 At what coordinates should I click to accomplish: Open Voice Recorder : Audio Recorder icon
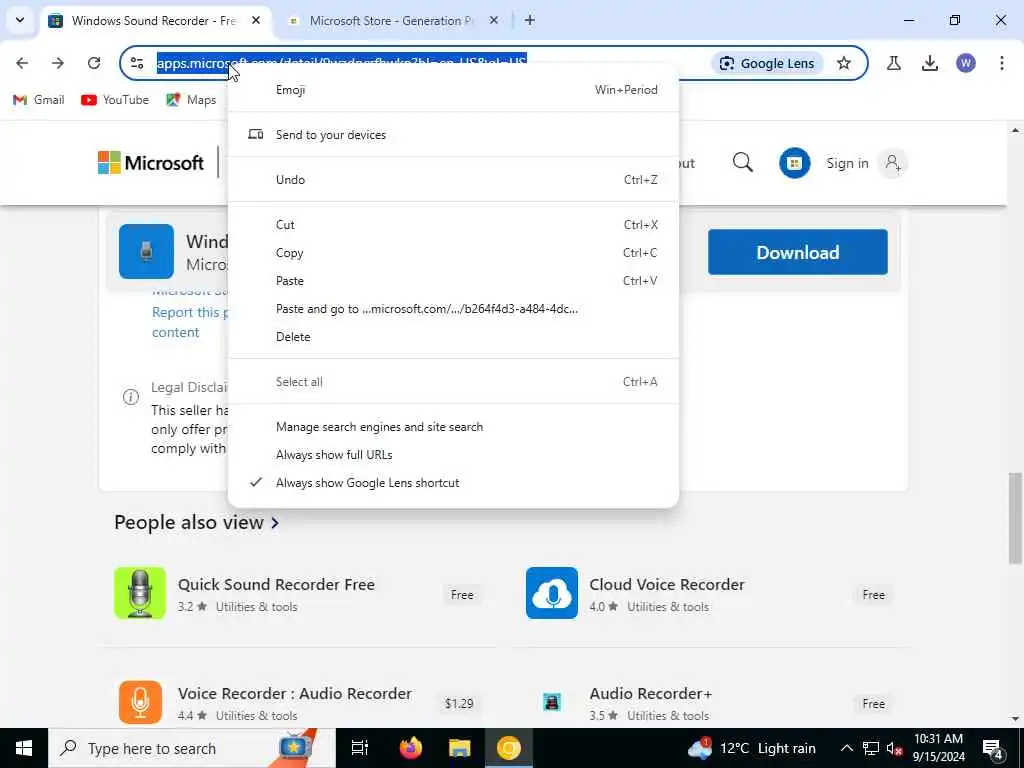(140, 702)
